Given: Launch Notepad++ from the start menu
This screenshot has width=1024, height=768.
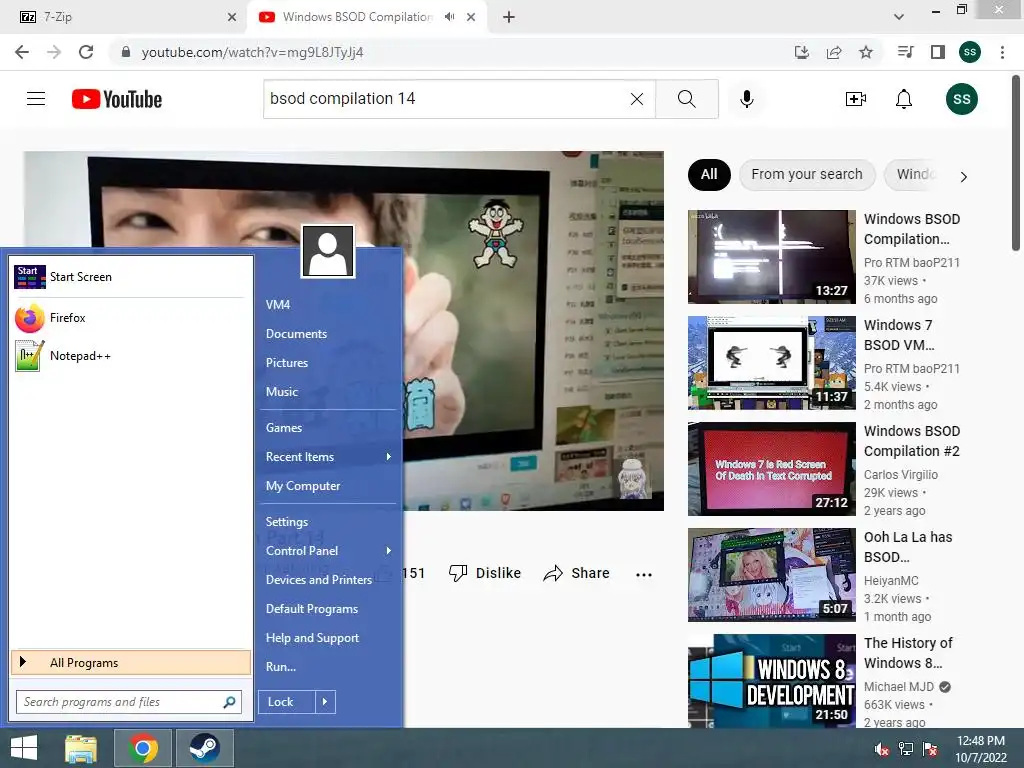Looking at the screenshot, I should click(131, 356).
